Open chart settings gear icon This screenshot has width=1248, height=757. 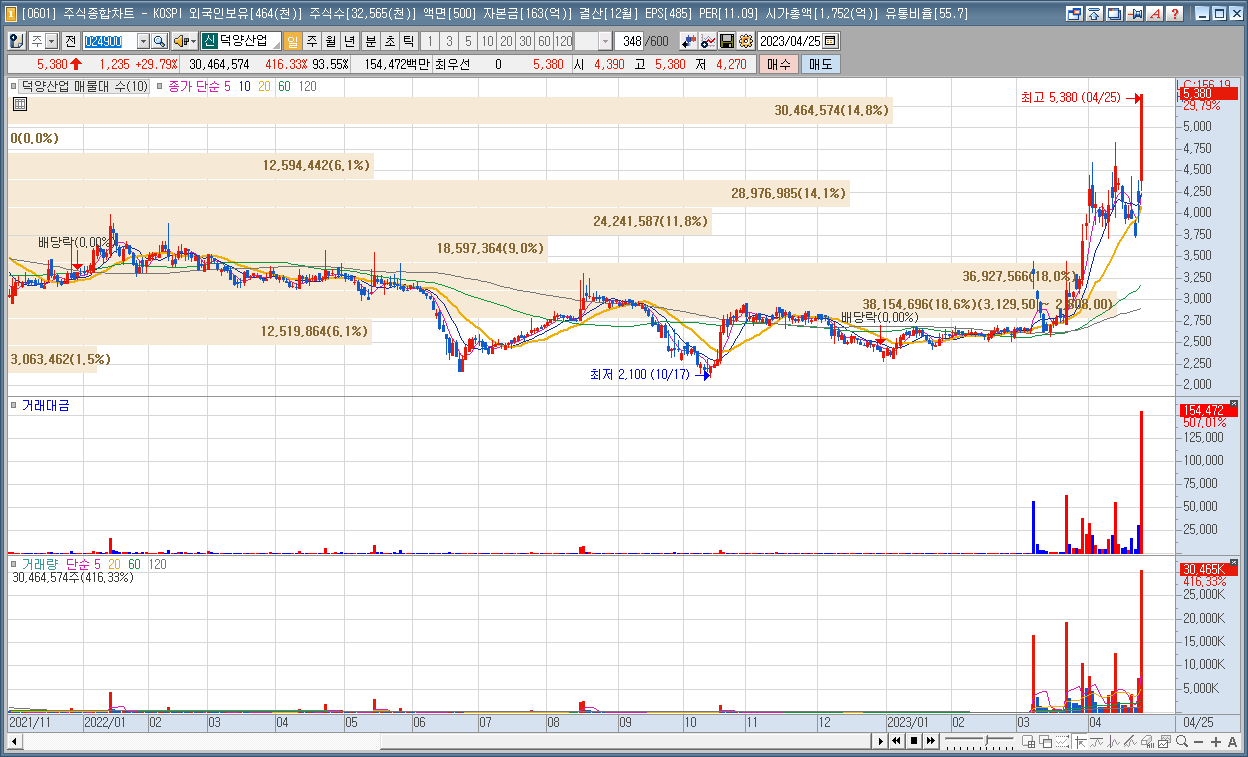coord(745,41)
